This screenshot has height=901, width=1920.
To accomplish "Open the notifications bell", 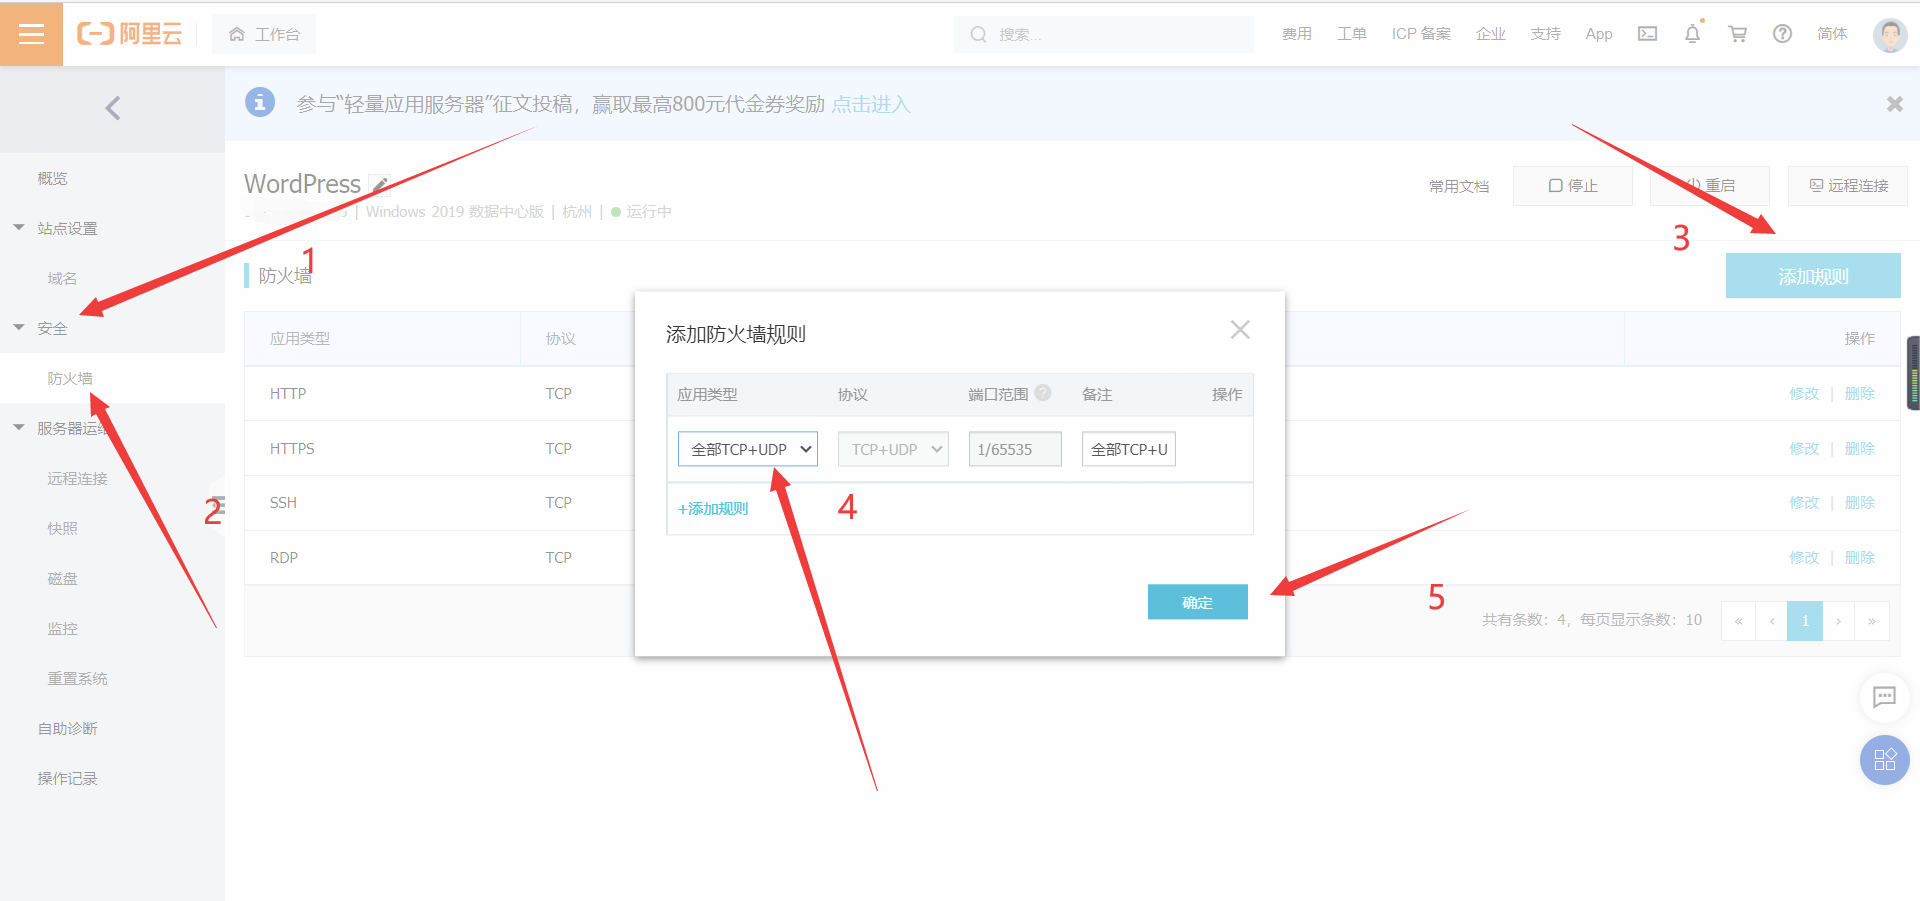I will pyautogui.click(x=1692, y=34).
